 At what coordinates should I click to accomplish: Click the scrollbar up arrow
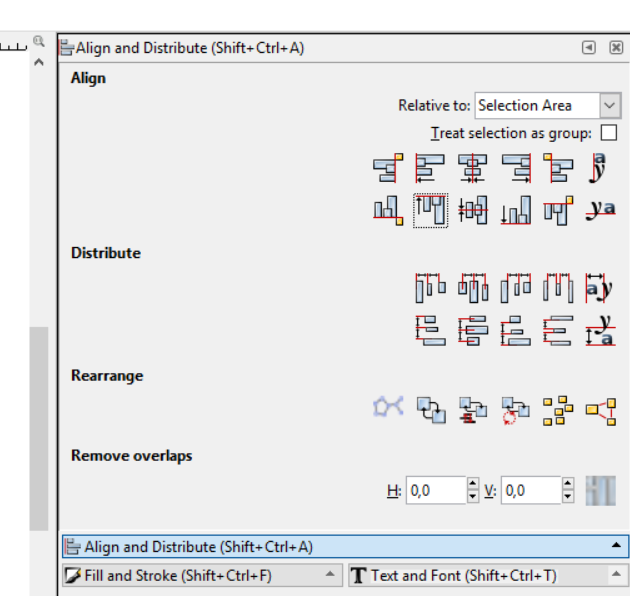click(x=39, y=62)
